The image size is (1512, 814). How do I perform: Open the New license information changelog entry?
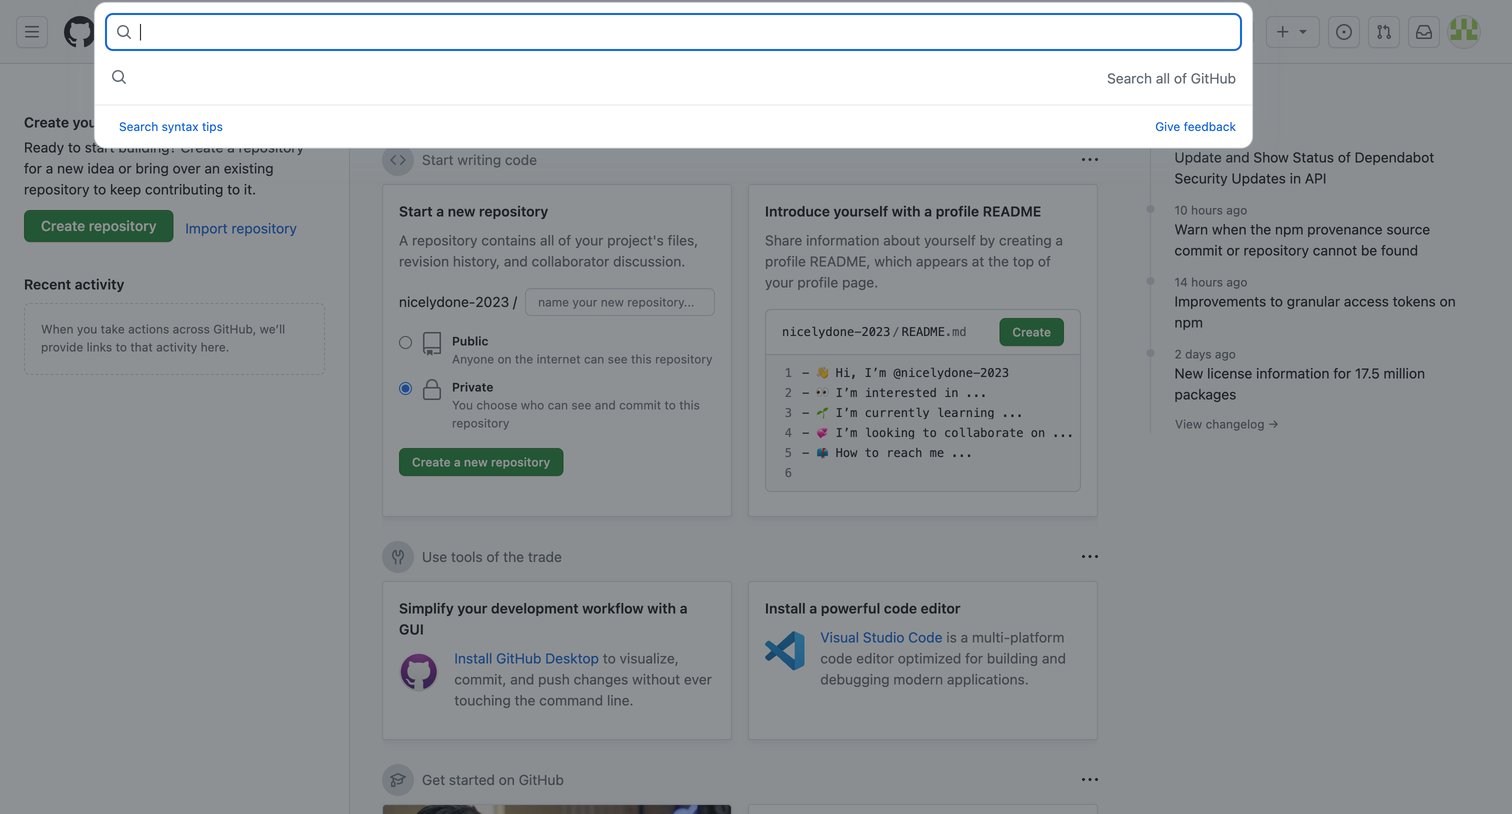click(x=1300, y=384)
